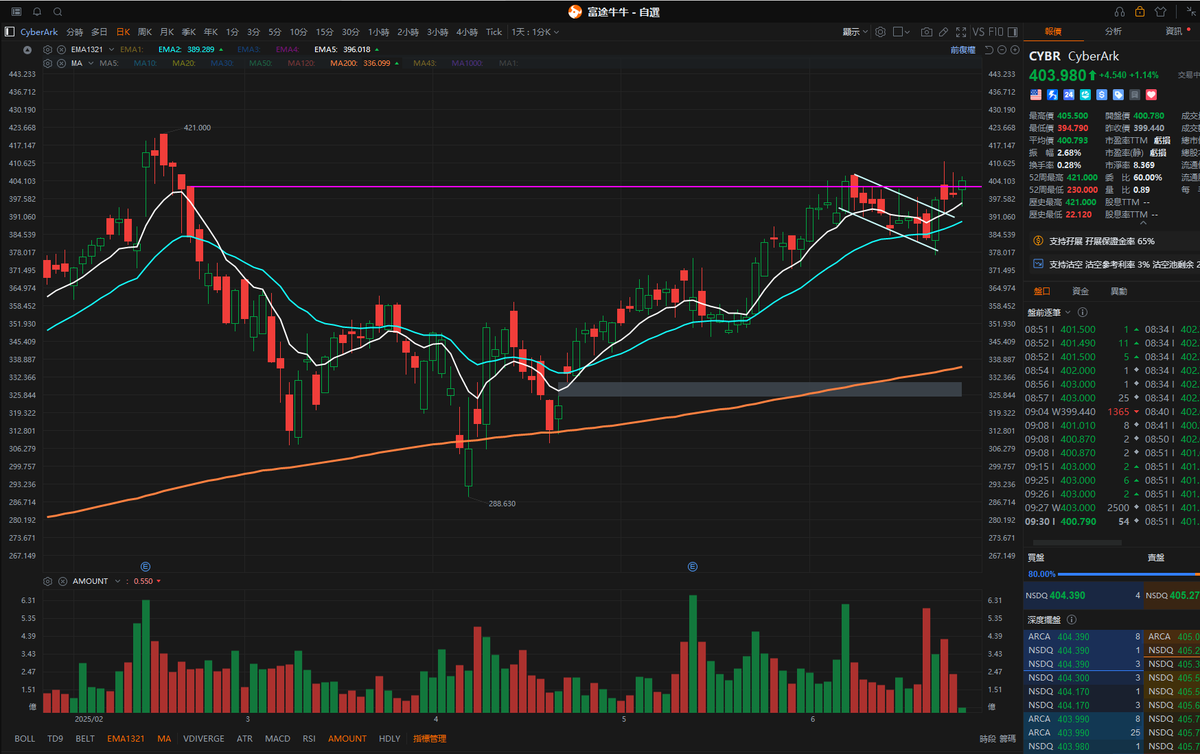Toggle HDLY indicator
The image size is (1200, 754).
point(390,738)
